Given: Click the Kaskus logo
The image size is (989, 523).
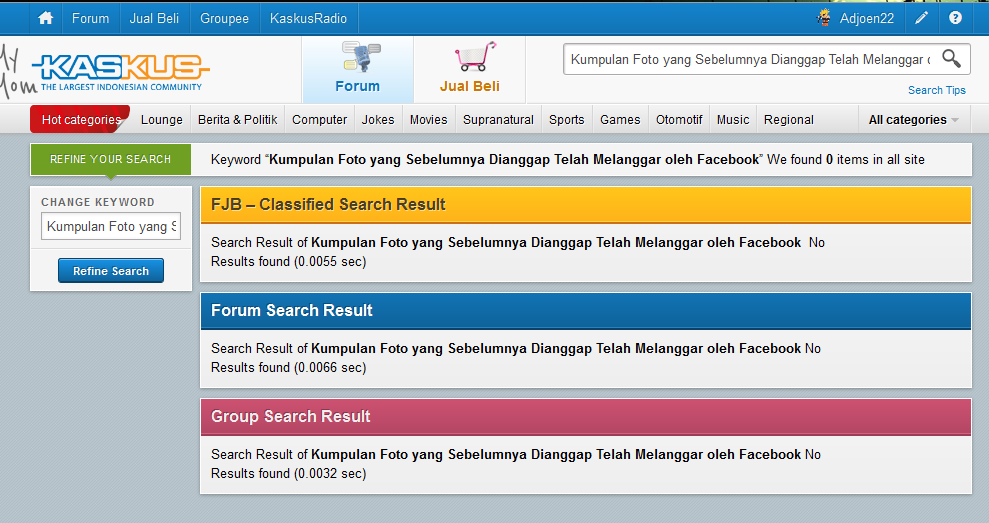Looking at the screenshot, I should tap(120, 73).
